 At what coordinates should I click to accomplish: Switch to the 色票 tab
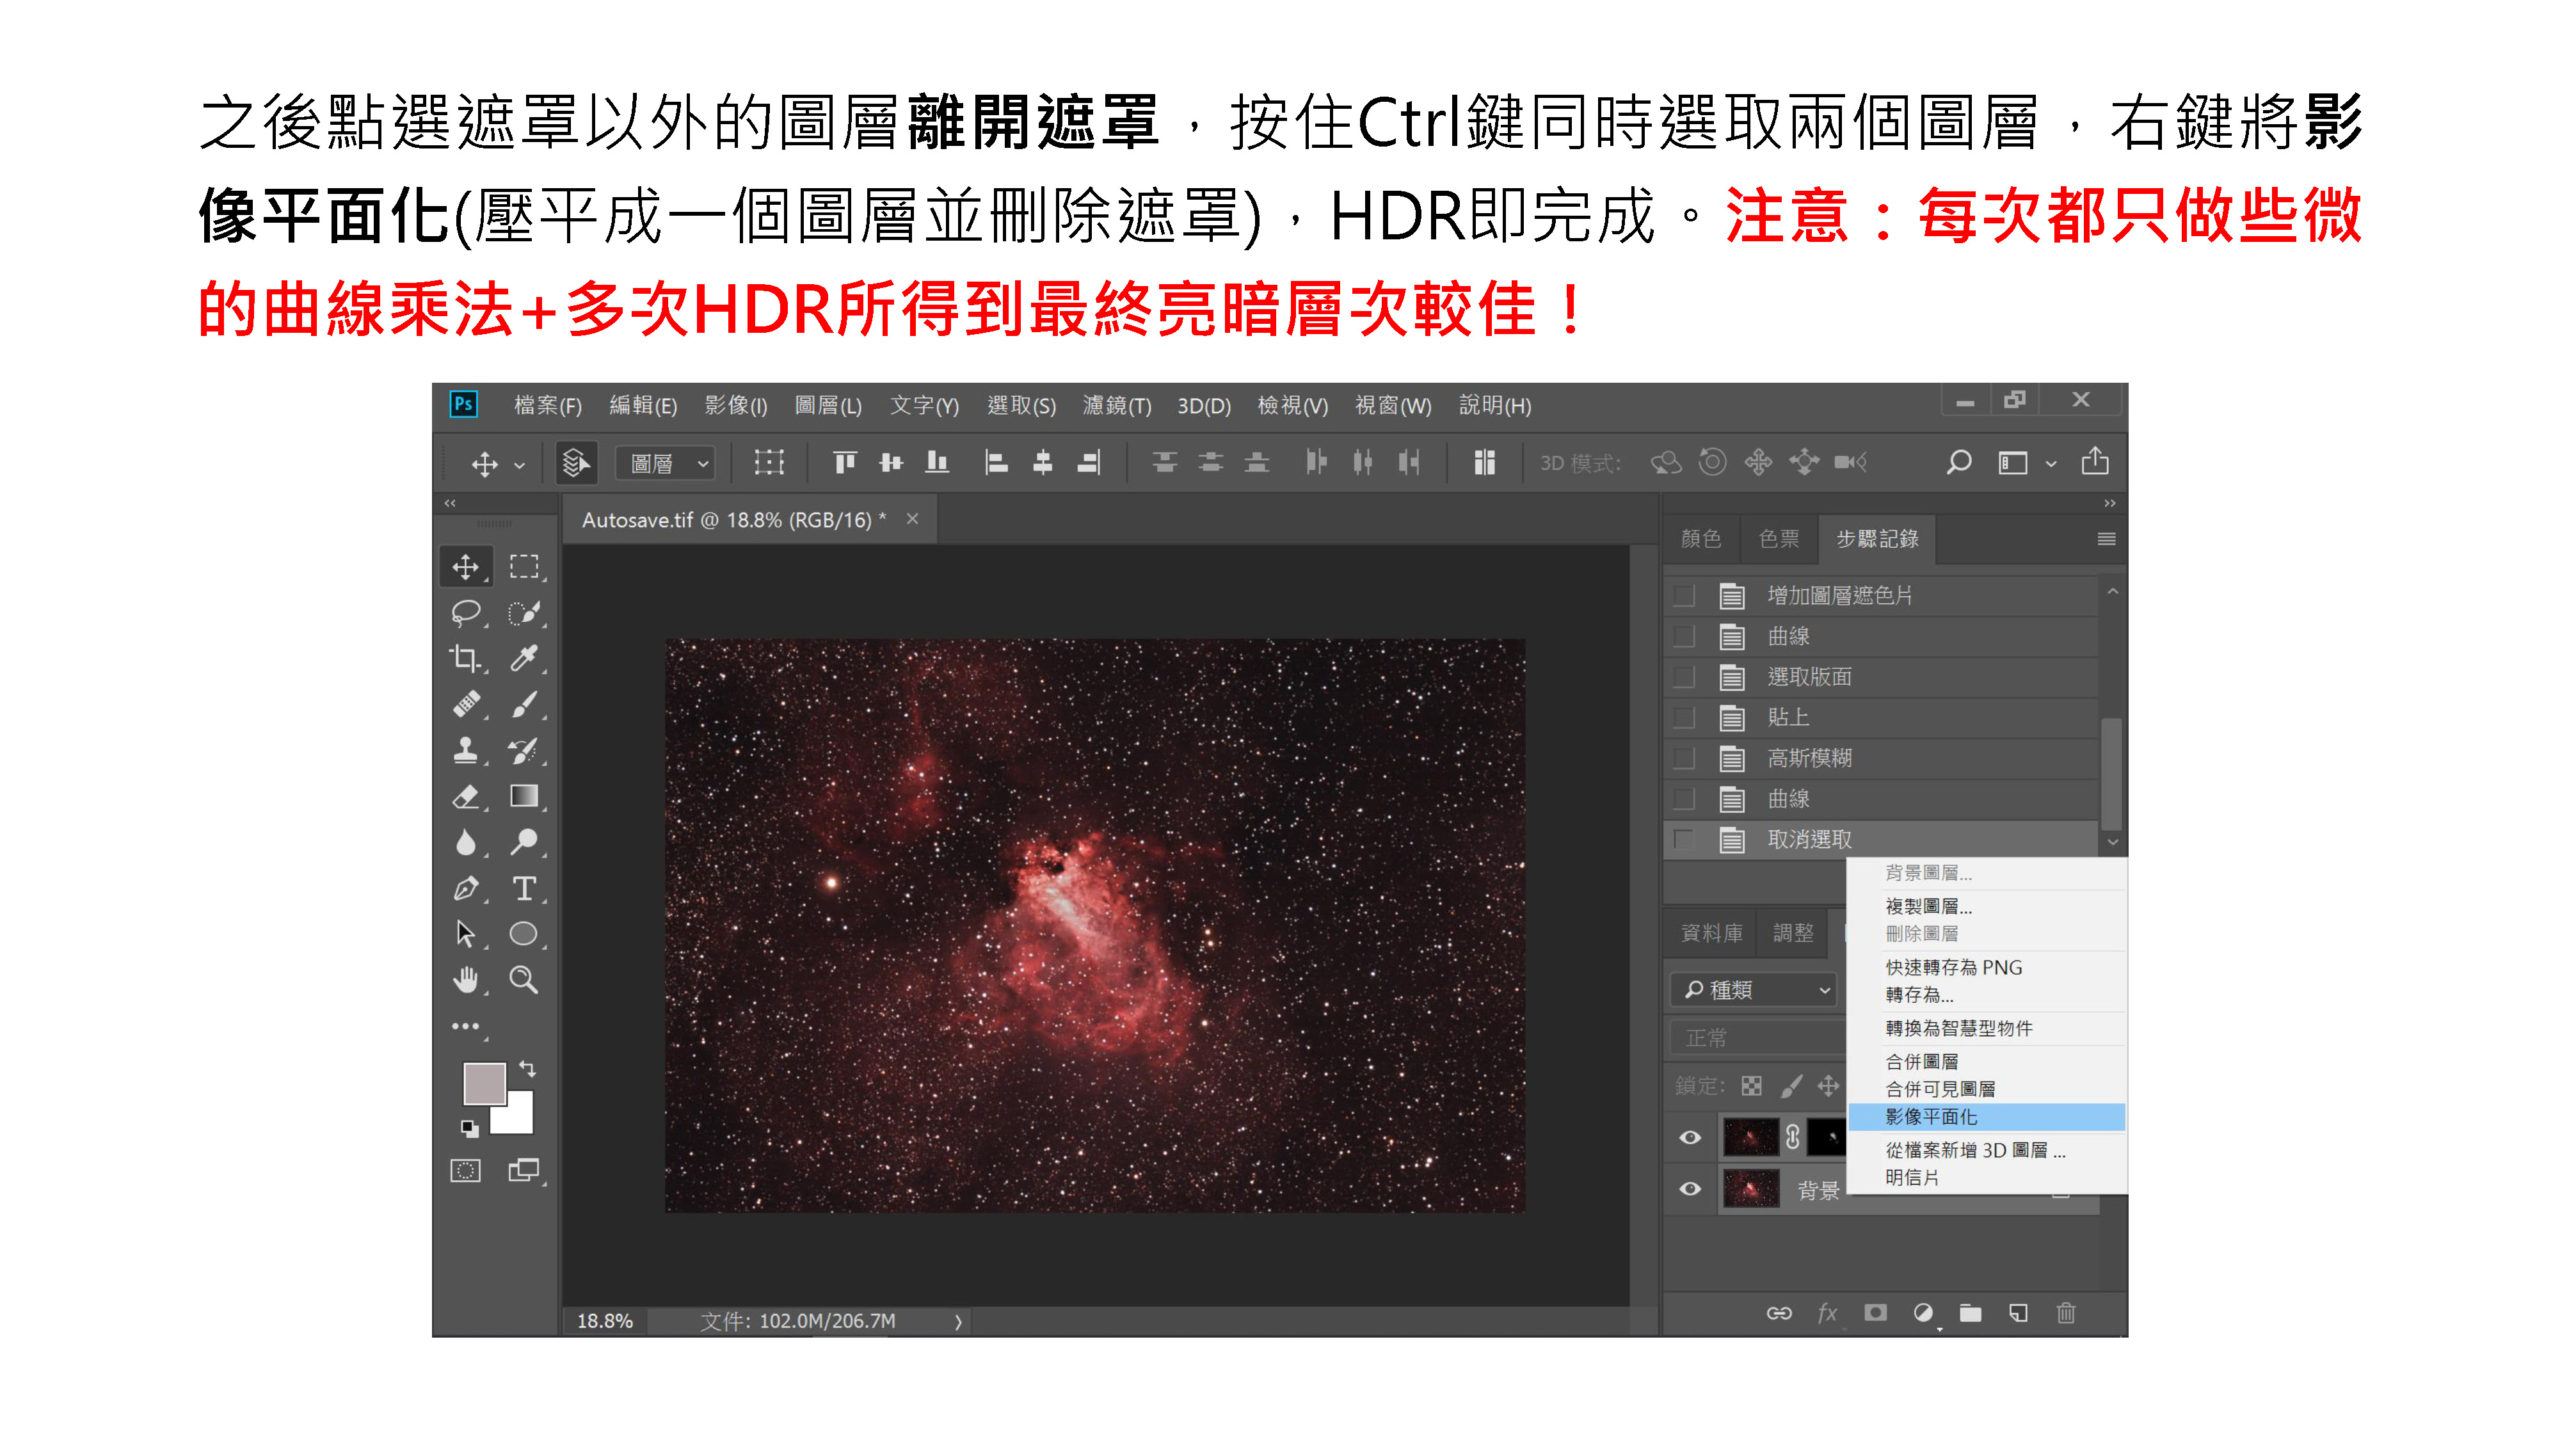1778,538
